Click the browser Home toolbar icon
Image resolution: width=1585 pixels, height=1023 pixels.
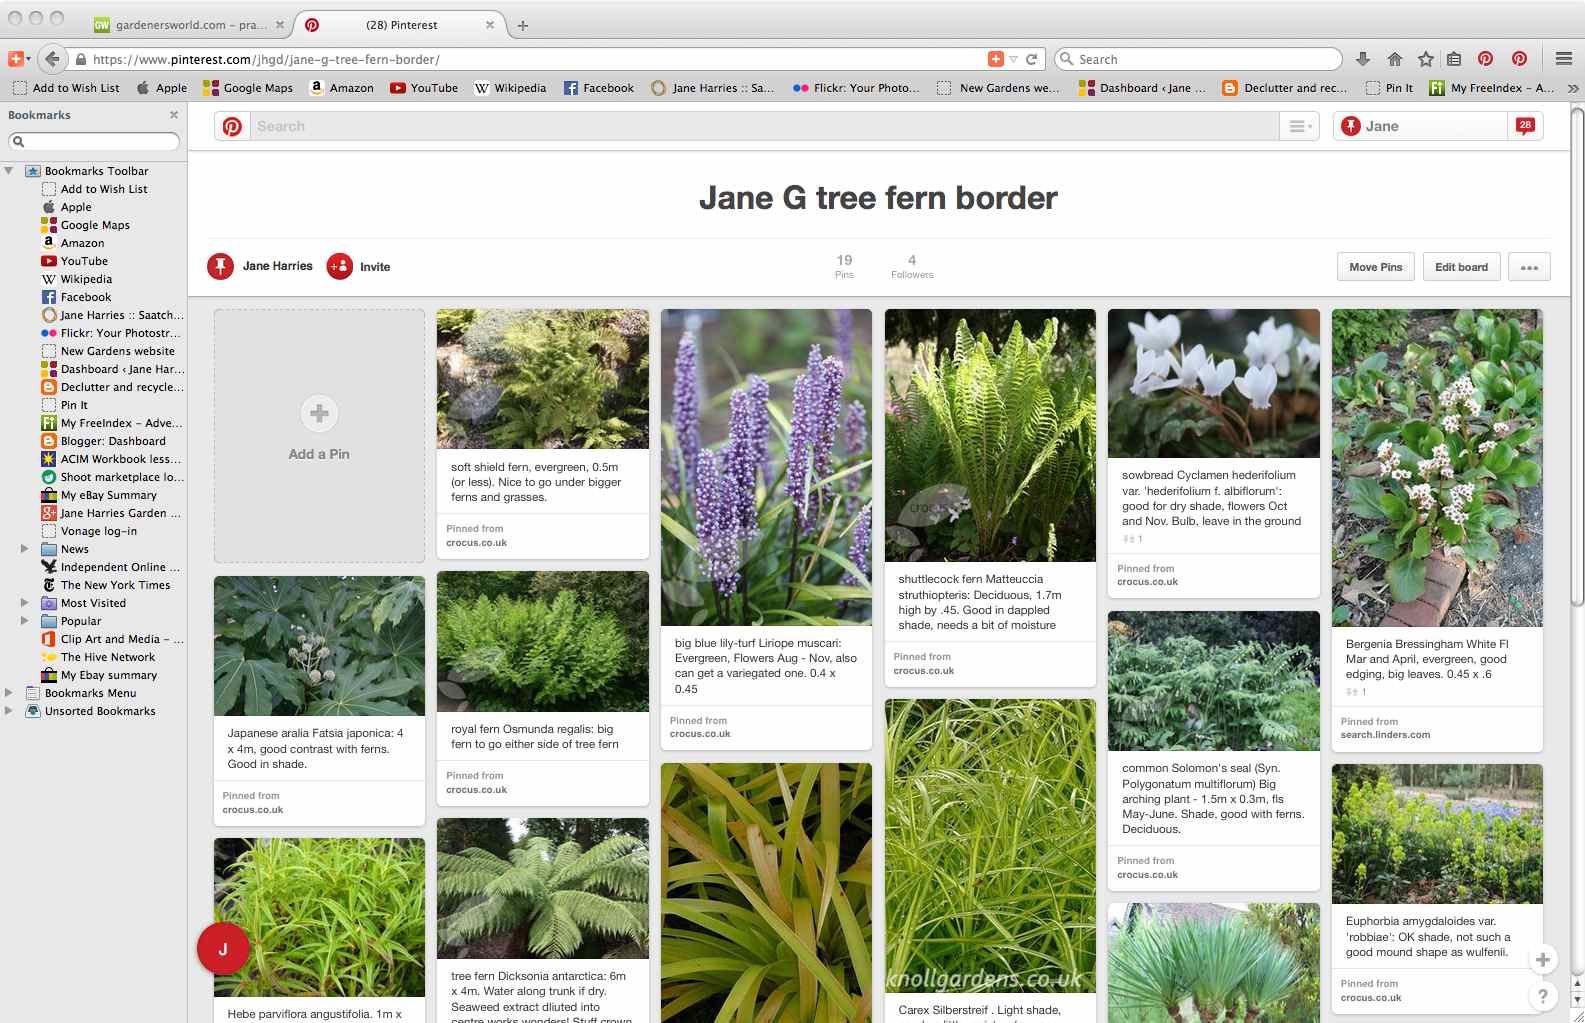[x=1394, y=59]
